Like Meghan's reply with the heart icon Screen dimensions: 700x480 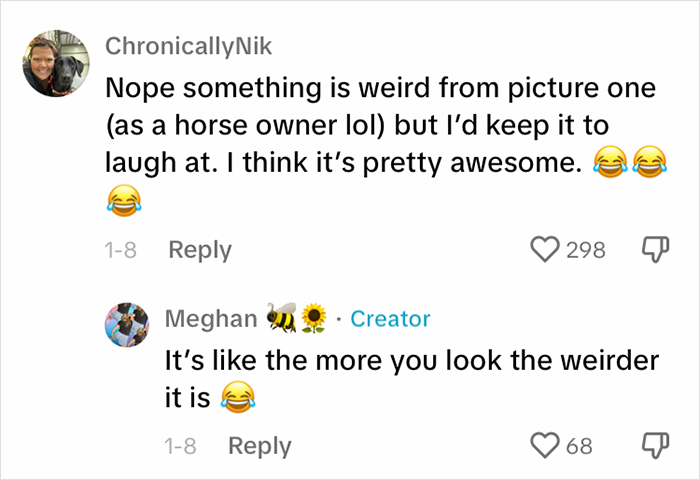point(545,445)
